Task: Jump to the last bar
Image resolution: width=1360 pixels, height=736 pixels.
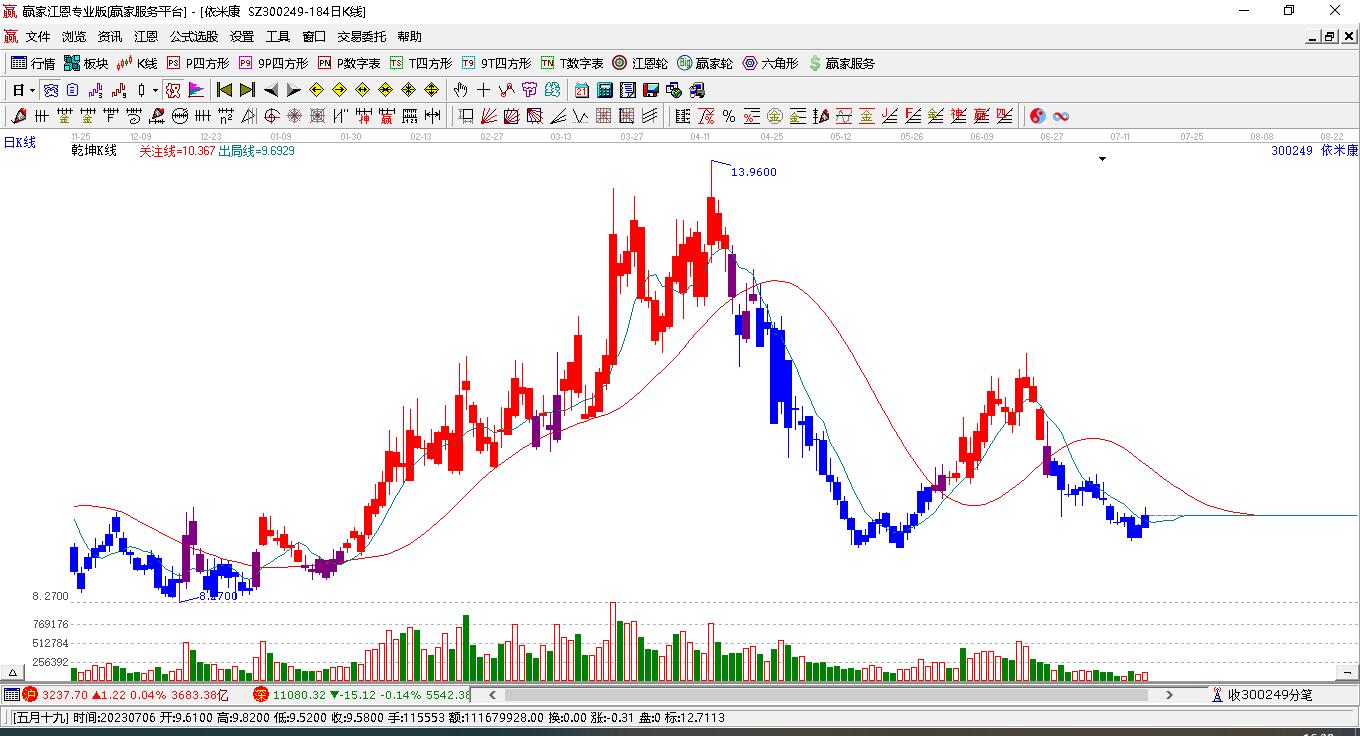Action: coord(247,90)
